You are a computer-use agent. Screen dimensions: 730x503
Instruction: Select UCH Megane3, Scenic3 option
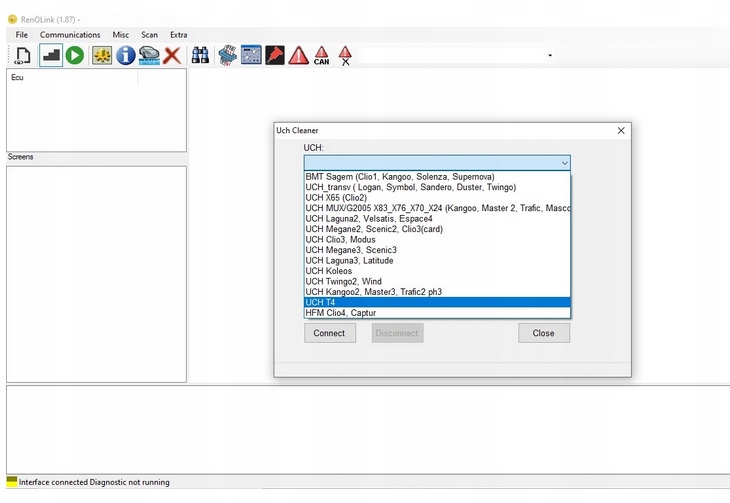click(x=437, y=250)
